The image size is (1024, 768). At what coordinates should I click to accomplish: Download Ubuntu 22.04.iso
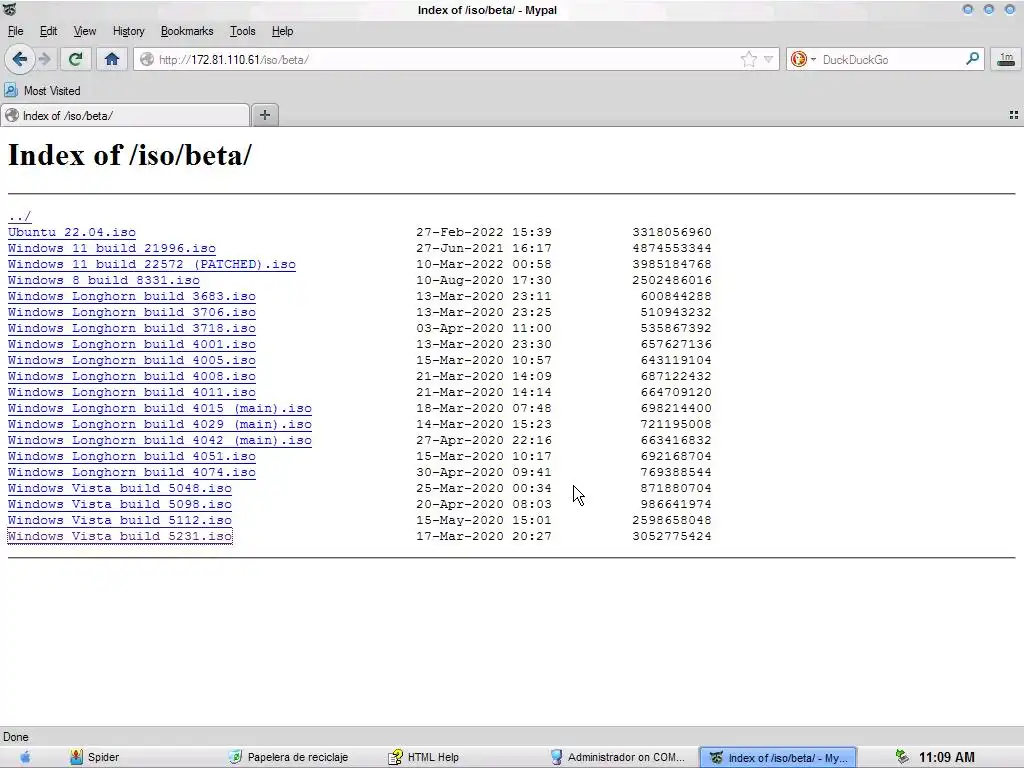click(72, 232)
